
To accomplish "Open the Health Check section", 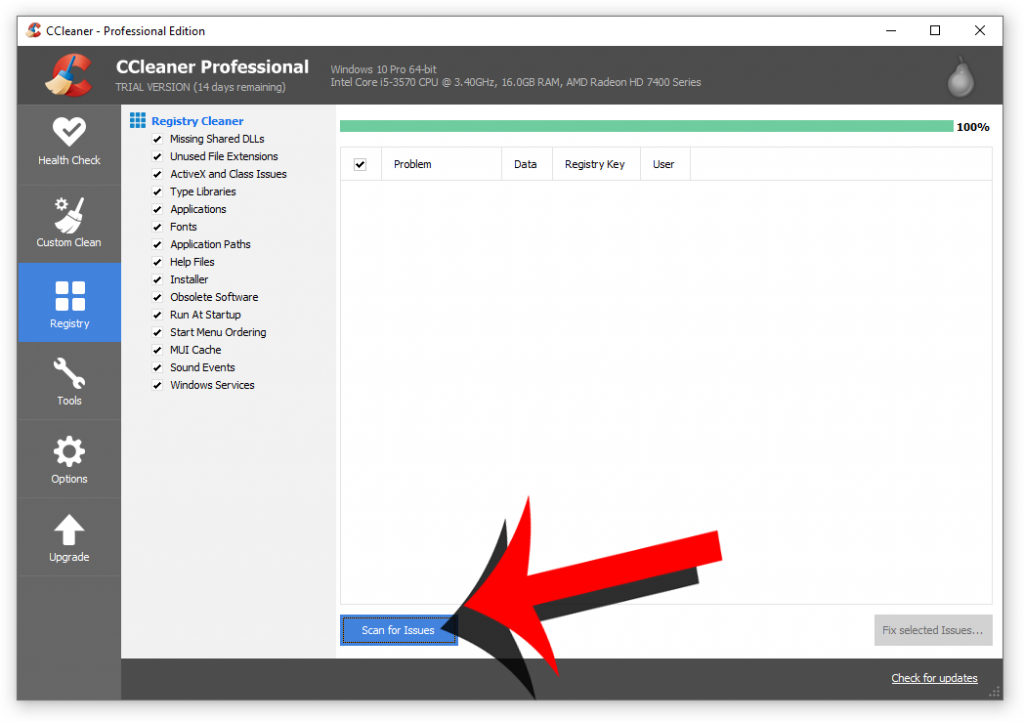I will click(69, 144).
